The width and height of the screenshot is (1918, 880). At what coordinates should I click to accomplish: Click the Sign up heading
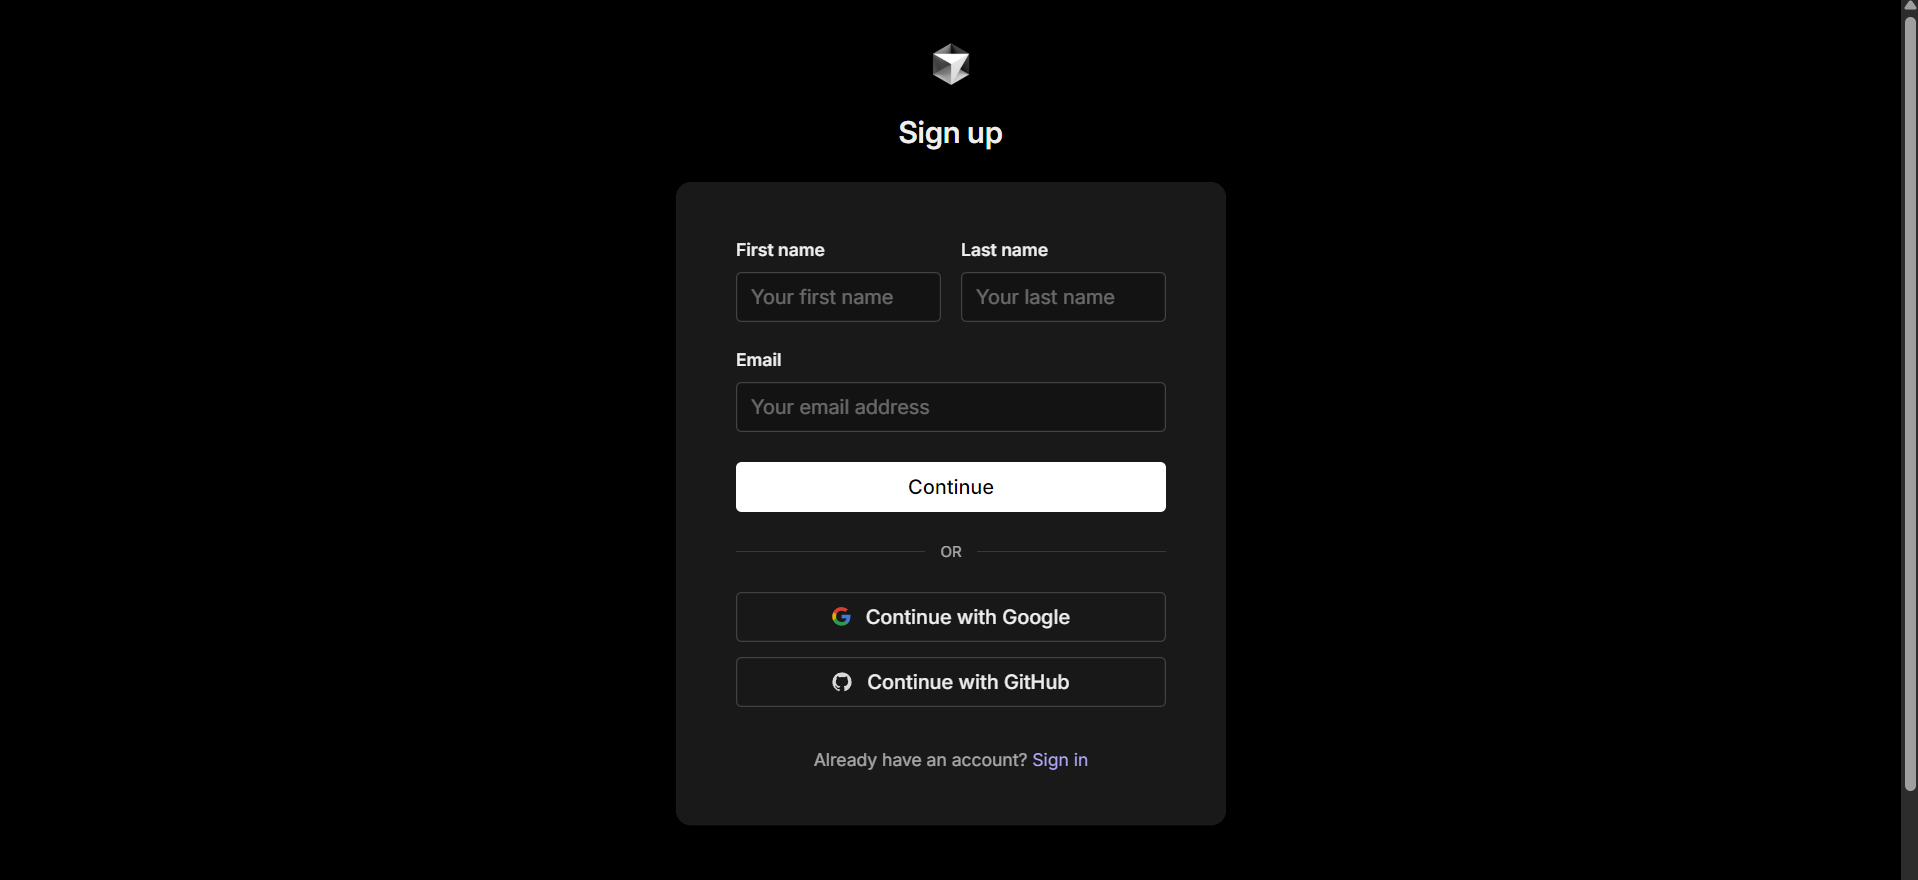point(950,133)
